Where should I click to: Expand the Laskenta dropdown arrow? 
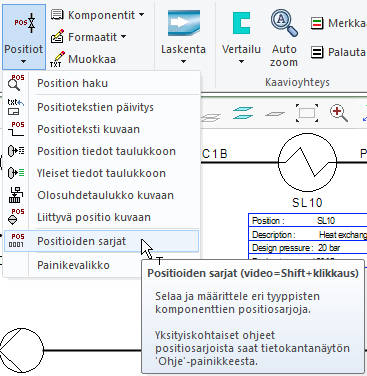[x=183, y=62]
